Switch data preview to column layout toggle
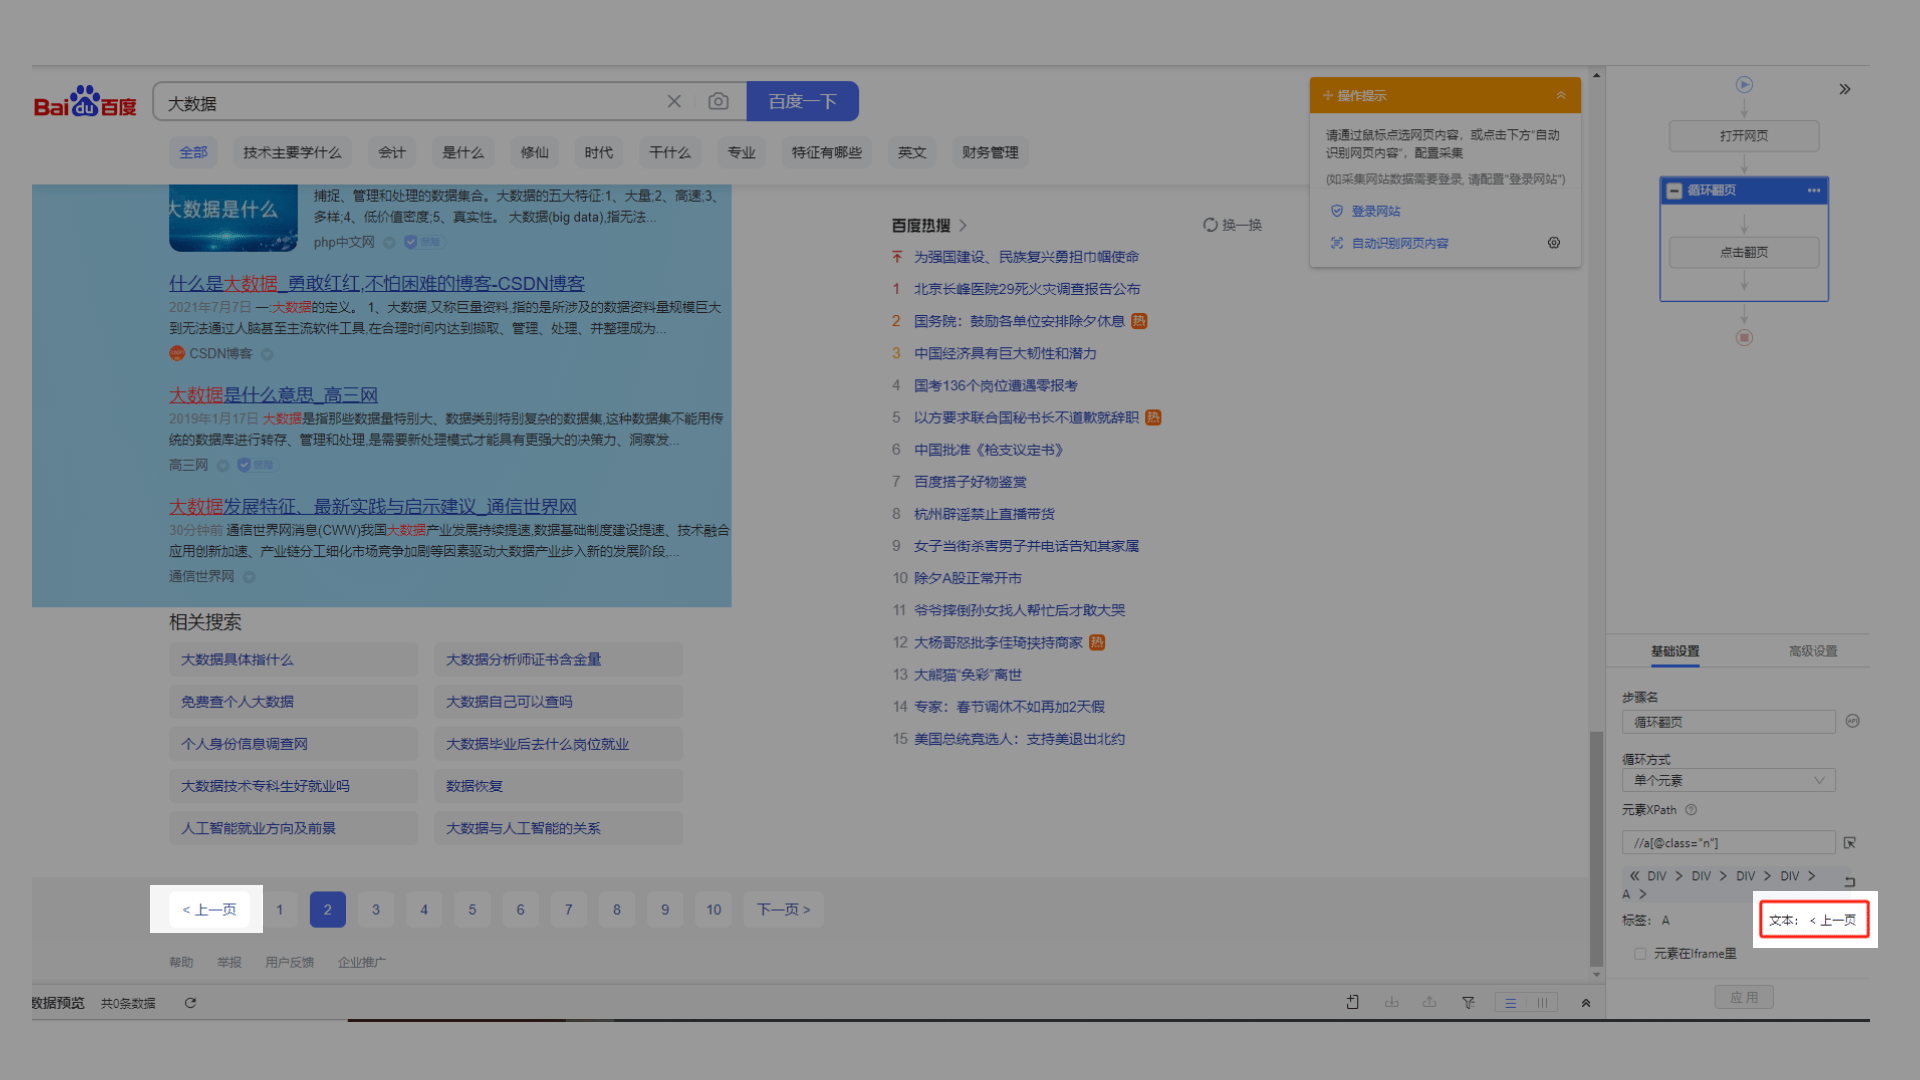 point(1542,1003)
